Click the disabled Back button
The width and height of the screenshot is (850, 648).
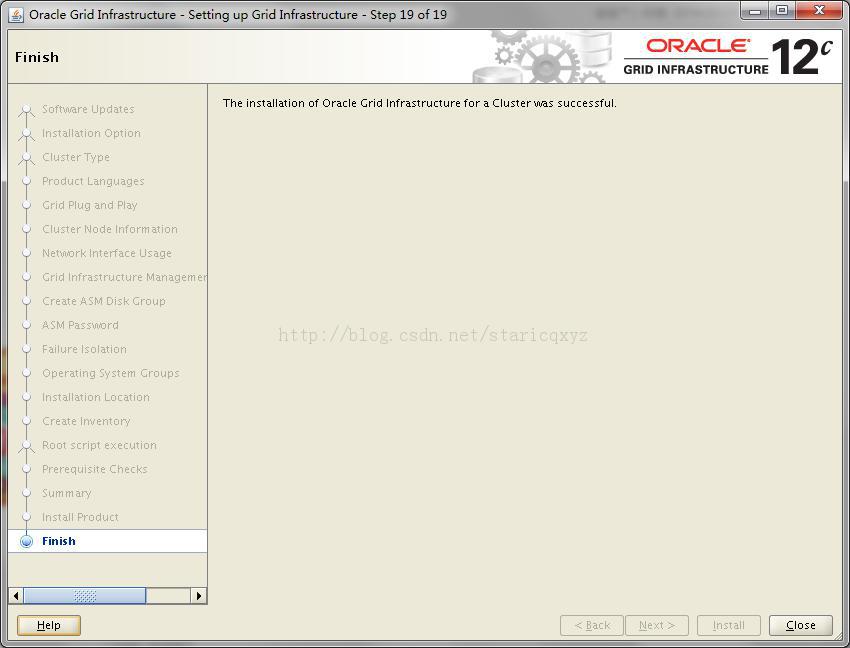(x=592, y=625)
